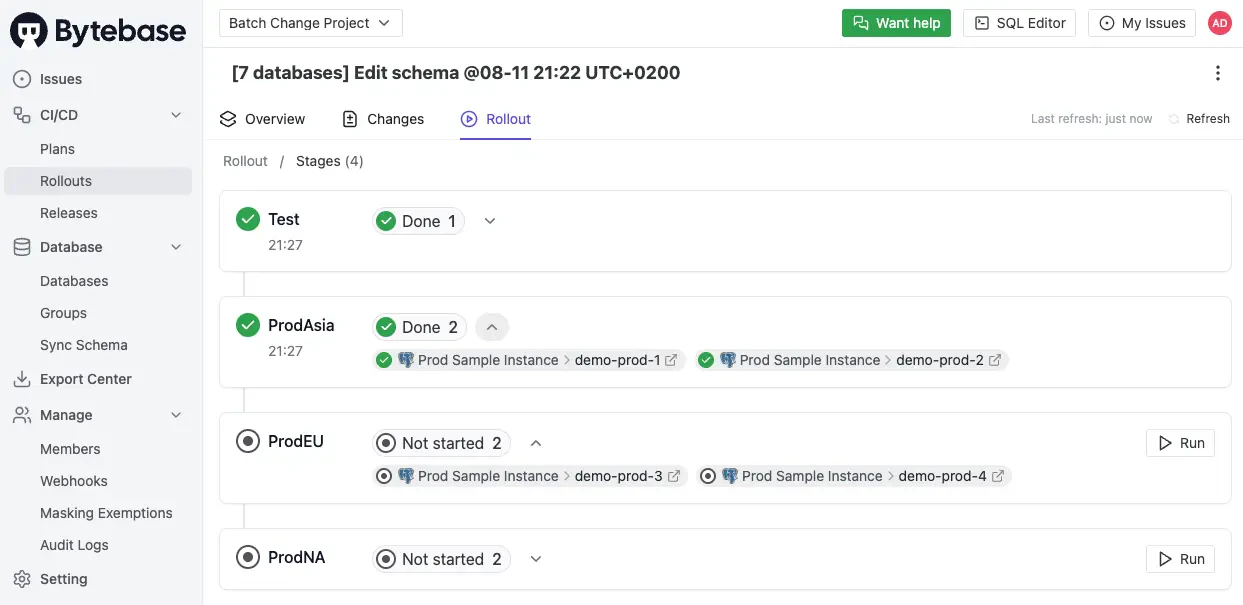Image resolution: width=1243 pixels, height=605 pixels.
Task: Expand the ProdNA stage tasks
Action: click(x=536, y=559)
